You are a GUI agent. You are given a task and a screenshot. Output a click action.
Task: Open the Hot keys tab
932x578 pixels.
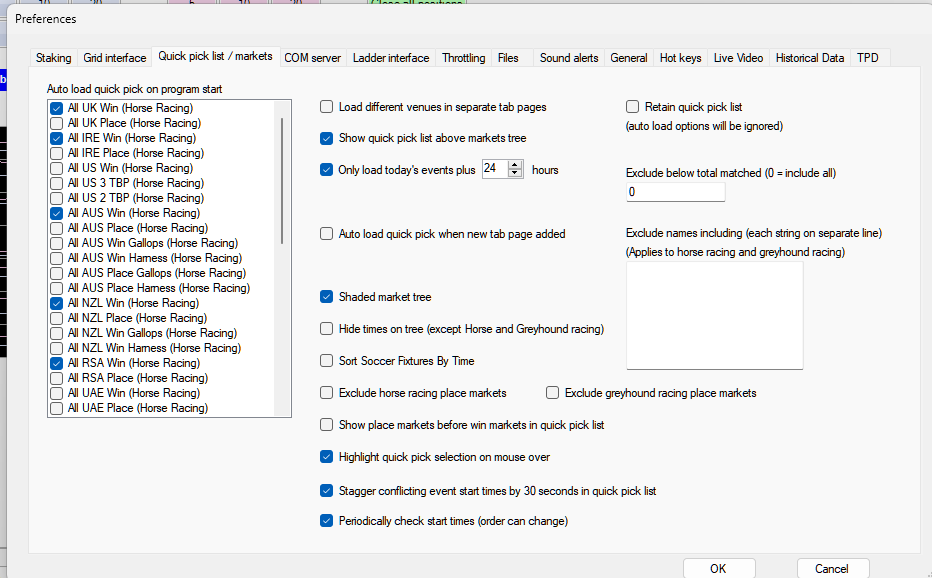click(x=680, y=58)
